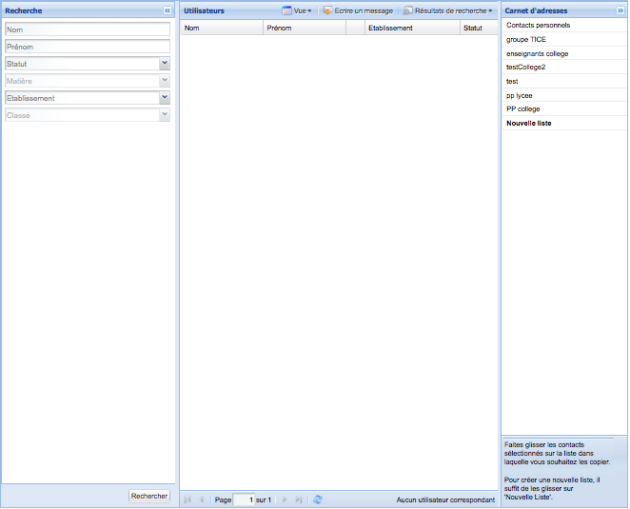Viewport: 630px width, 509px height.
Task: Select testCollege2 list
Action: coord(564,67)
